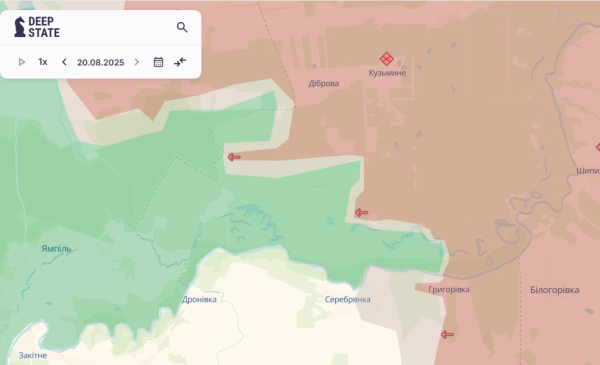Image resolution: width=600 pixels, height=365 pixels.
Task: Click the red arrow north of Серебрянка
Action: tap(362, 212)
